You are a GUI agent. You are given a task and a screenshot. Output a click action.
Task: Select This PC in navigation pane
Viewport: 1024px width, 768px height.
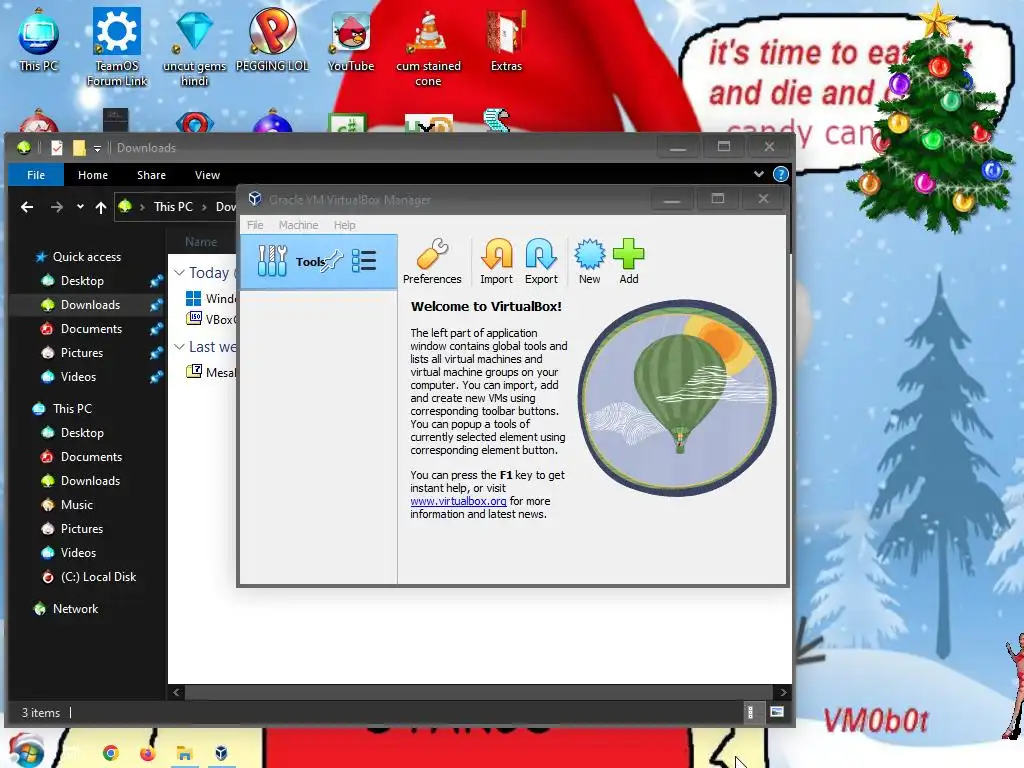[x=72, y=409]
